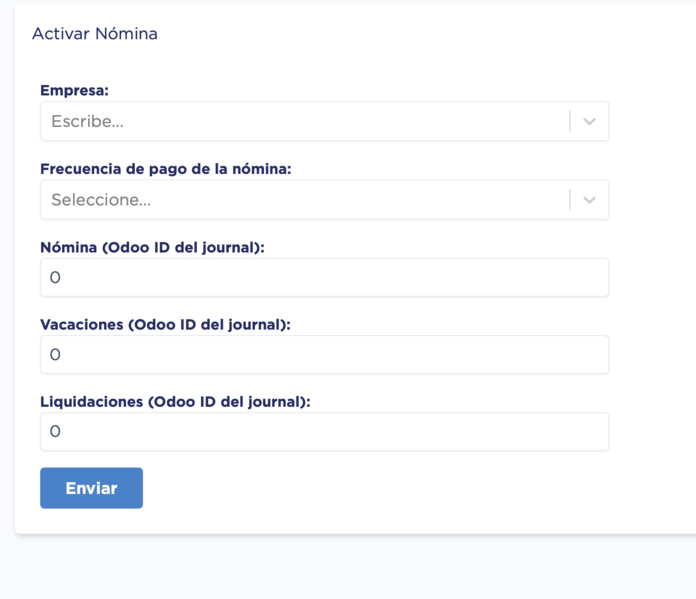Click 'Frecuencia de pago de la nómina:' label
This screenshot has width=696, height=599.
166,169
